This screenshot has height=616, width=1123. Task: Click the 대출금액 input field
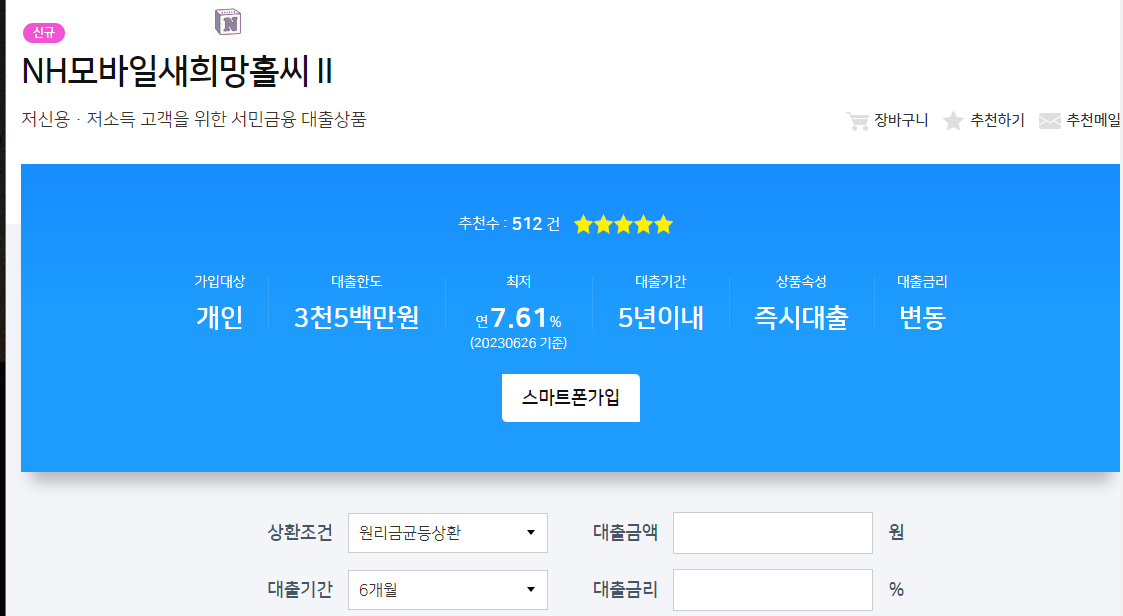(773, 533)
